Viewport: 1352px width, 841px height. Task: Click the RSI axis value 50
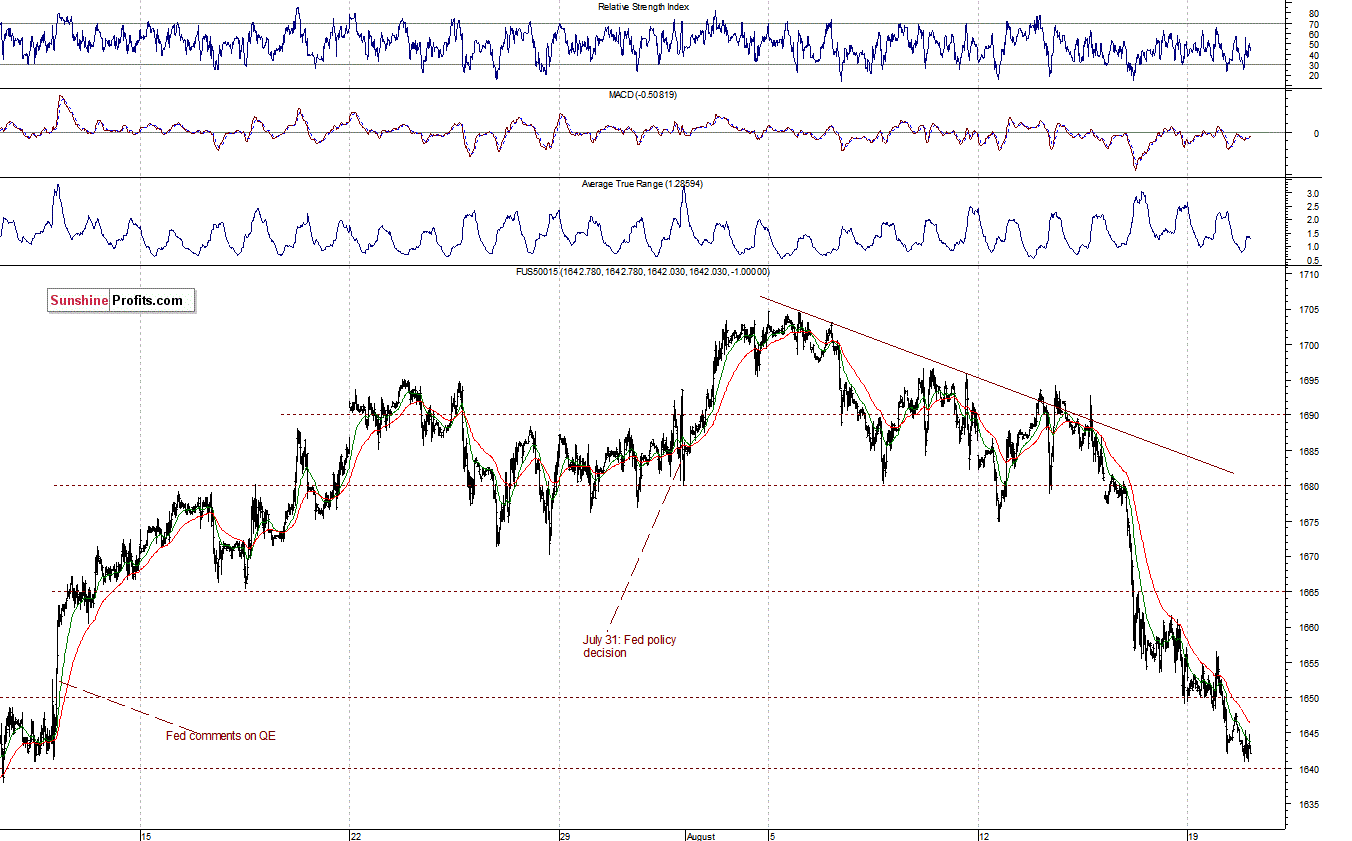(x=1314, y=45)
